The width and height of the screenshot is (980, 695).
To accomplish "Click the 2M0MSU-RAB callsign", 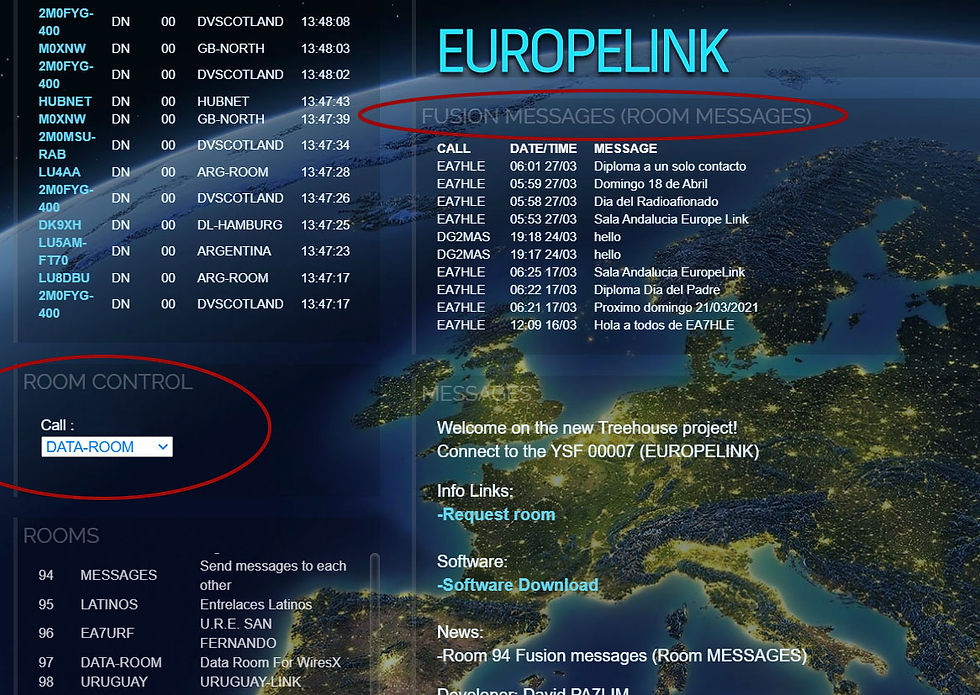I will 67,145.
